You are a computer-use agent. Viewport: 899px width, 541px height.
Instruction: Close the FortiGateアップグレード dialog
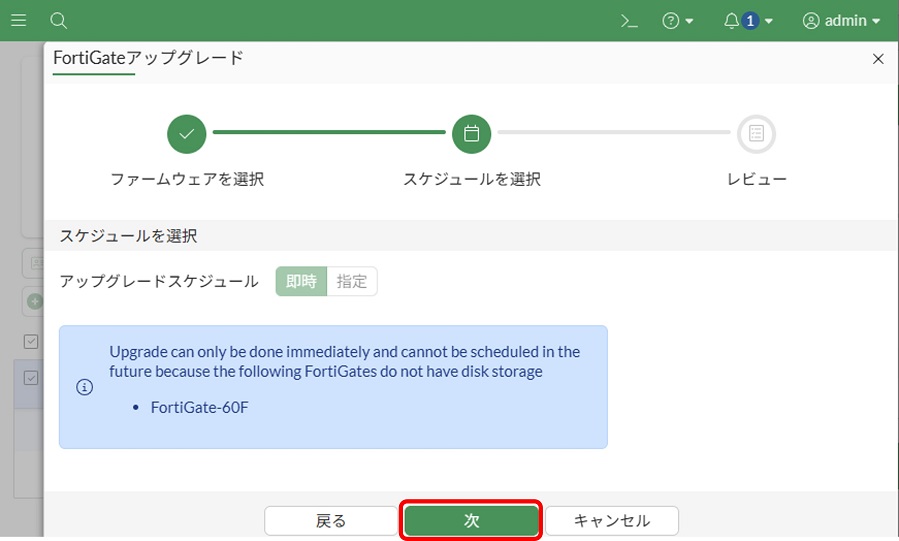point(878,59)
